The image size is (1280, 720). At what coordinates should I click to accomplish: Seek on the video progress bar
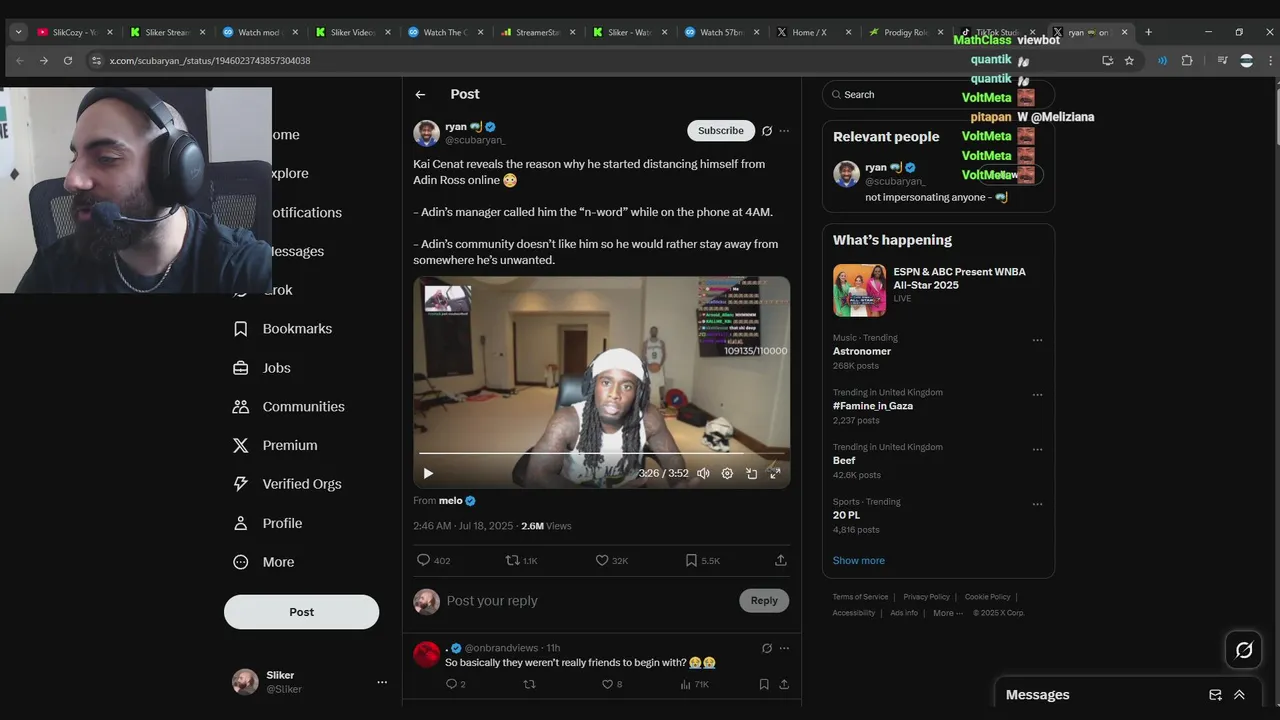click(x=601, y=454)
